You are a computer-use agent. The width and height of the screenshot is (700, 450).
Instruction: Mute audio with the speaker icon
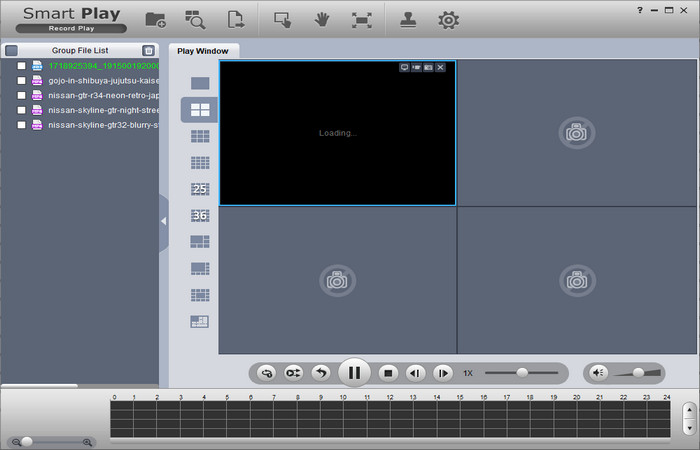coord(598,373)
